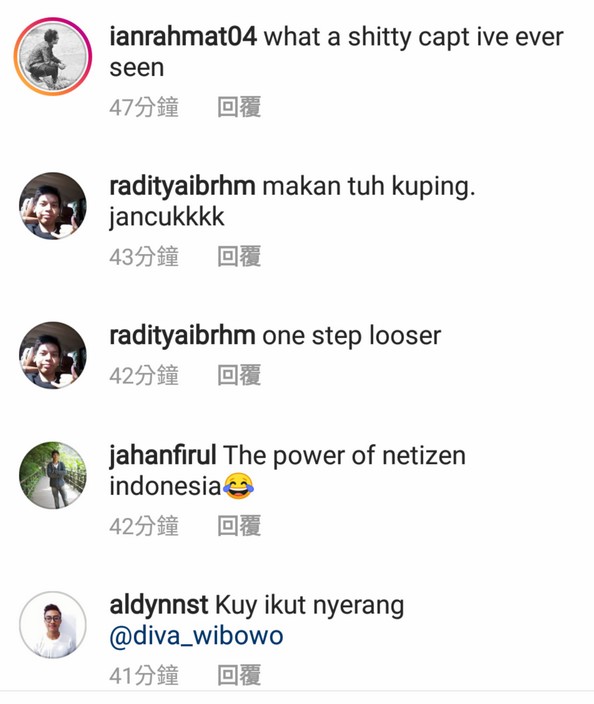Open the @diva_wibowo mention

point(197,636)
